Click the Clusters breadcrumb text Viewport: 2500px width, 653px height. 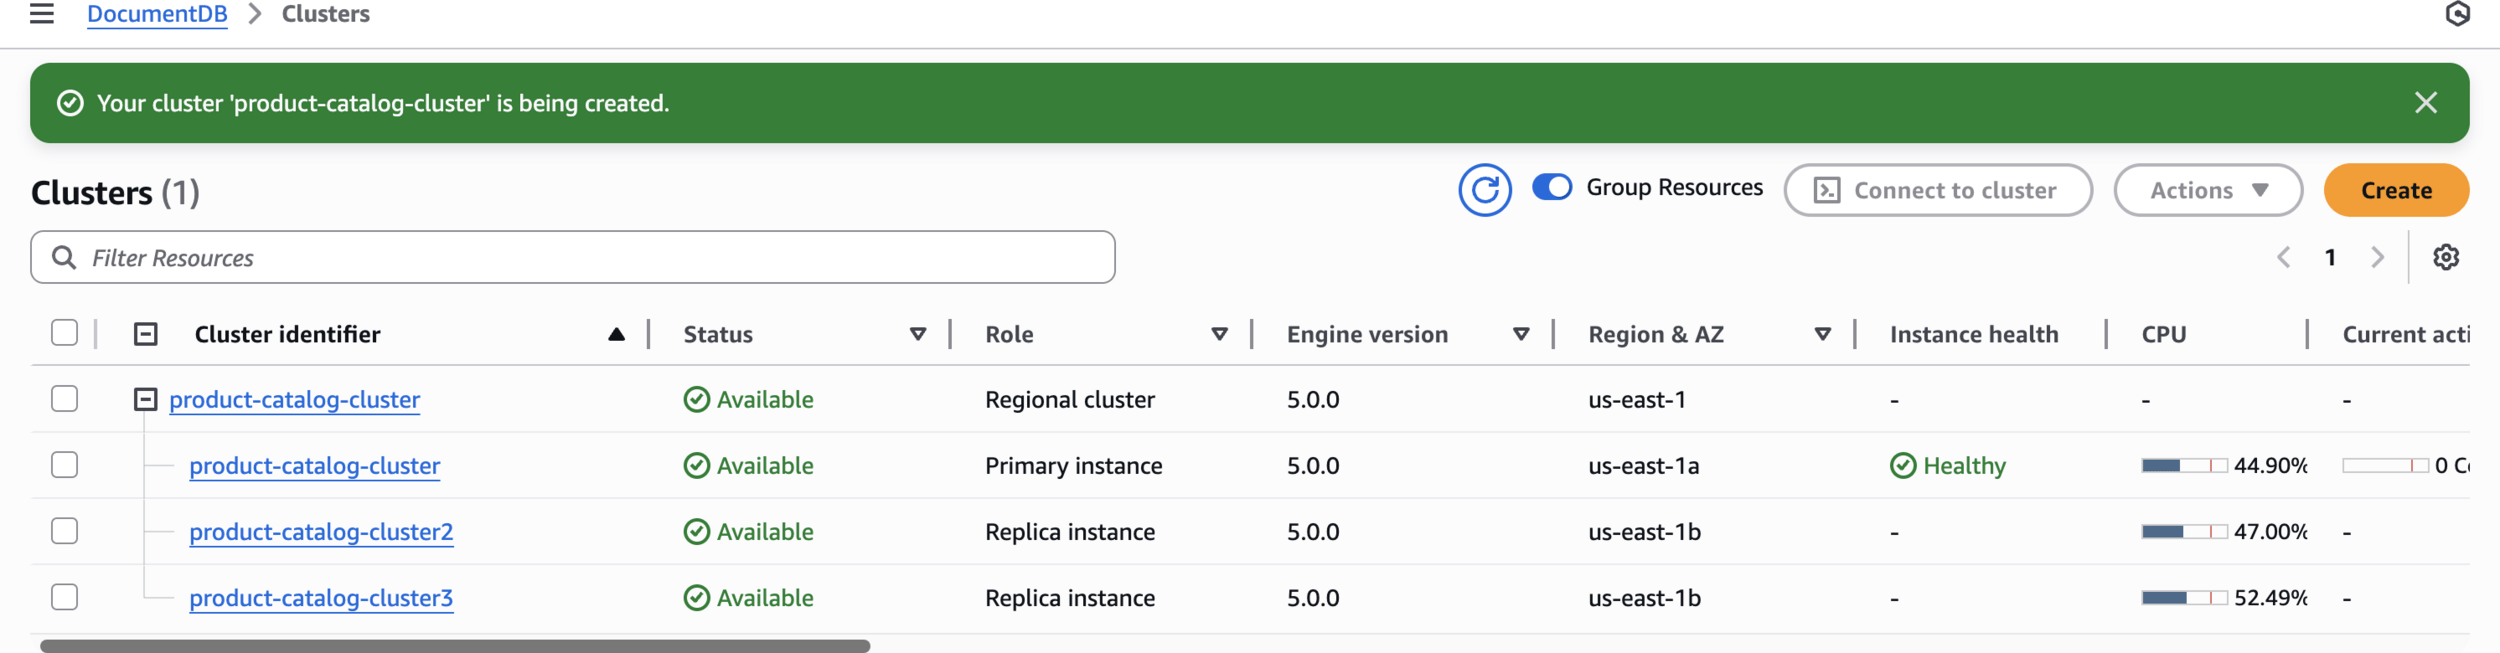(x=325, y=14)
